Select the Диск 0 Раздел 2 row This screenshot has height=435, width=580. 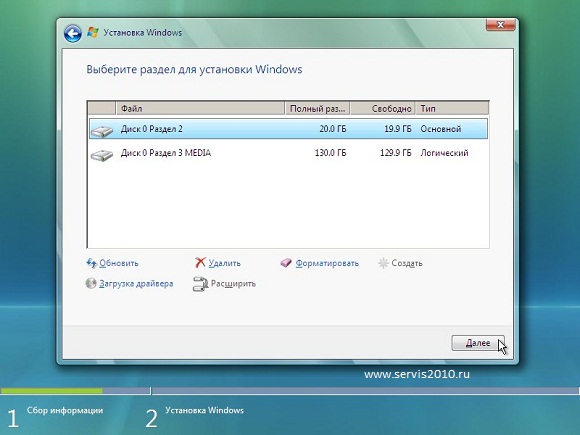[288, 129]
